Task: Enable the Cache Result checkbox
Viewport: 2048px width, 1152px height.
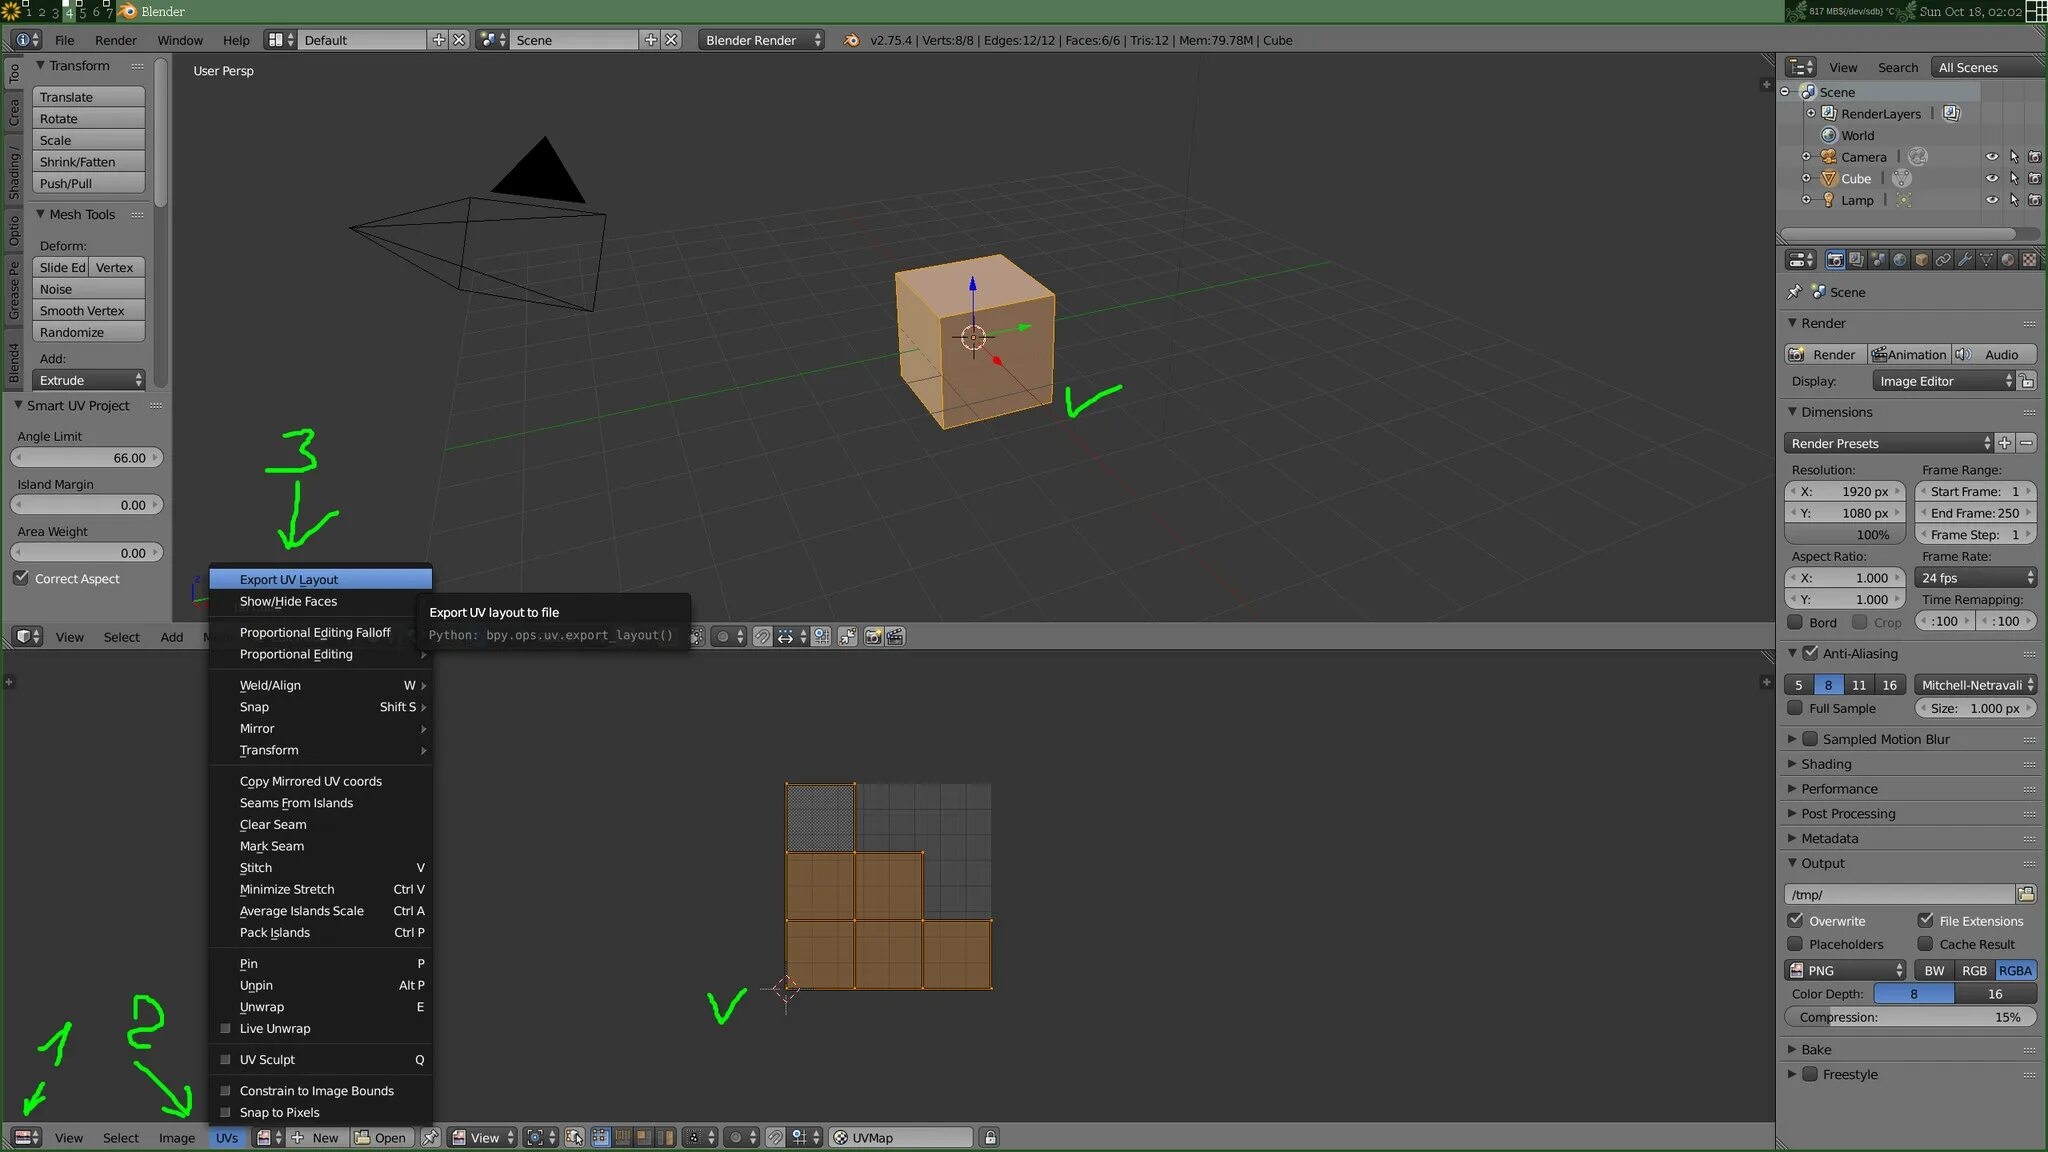Action: click(1925, 944)
